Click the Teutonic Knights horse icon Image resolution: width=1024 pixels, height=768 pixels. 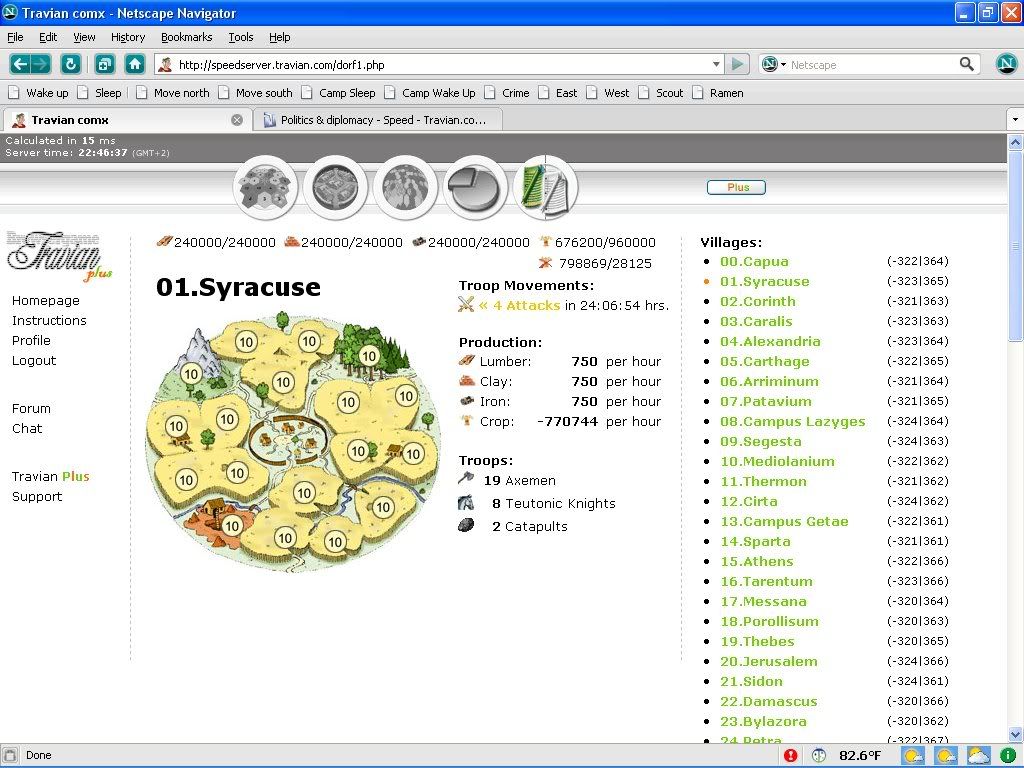click(466, 502)
